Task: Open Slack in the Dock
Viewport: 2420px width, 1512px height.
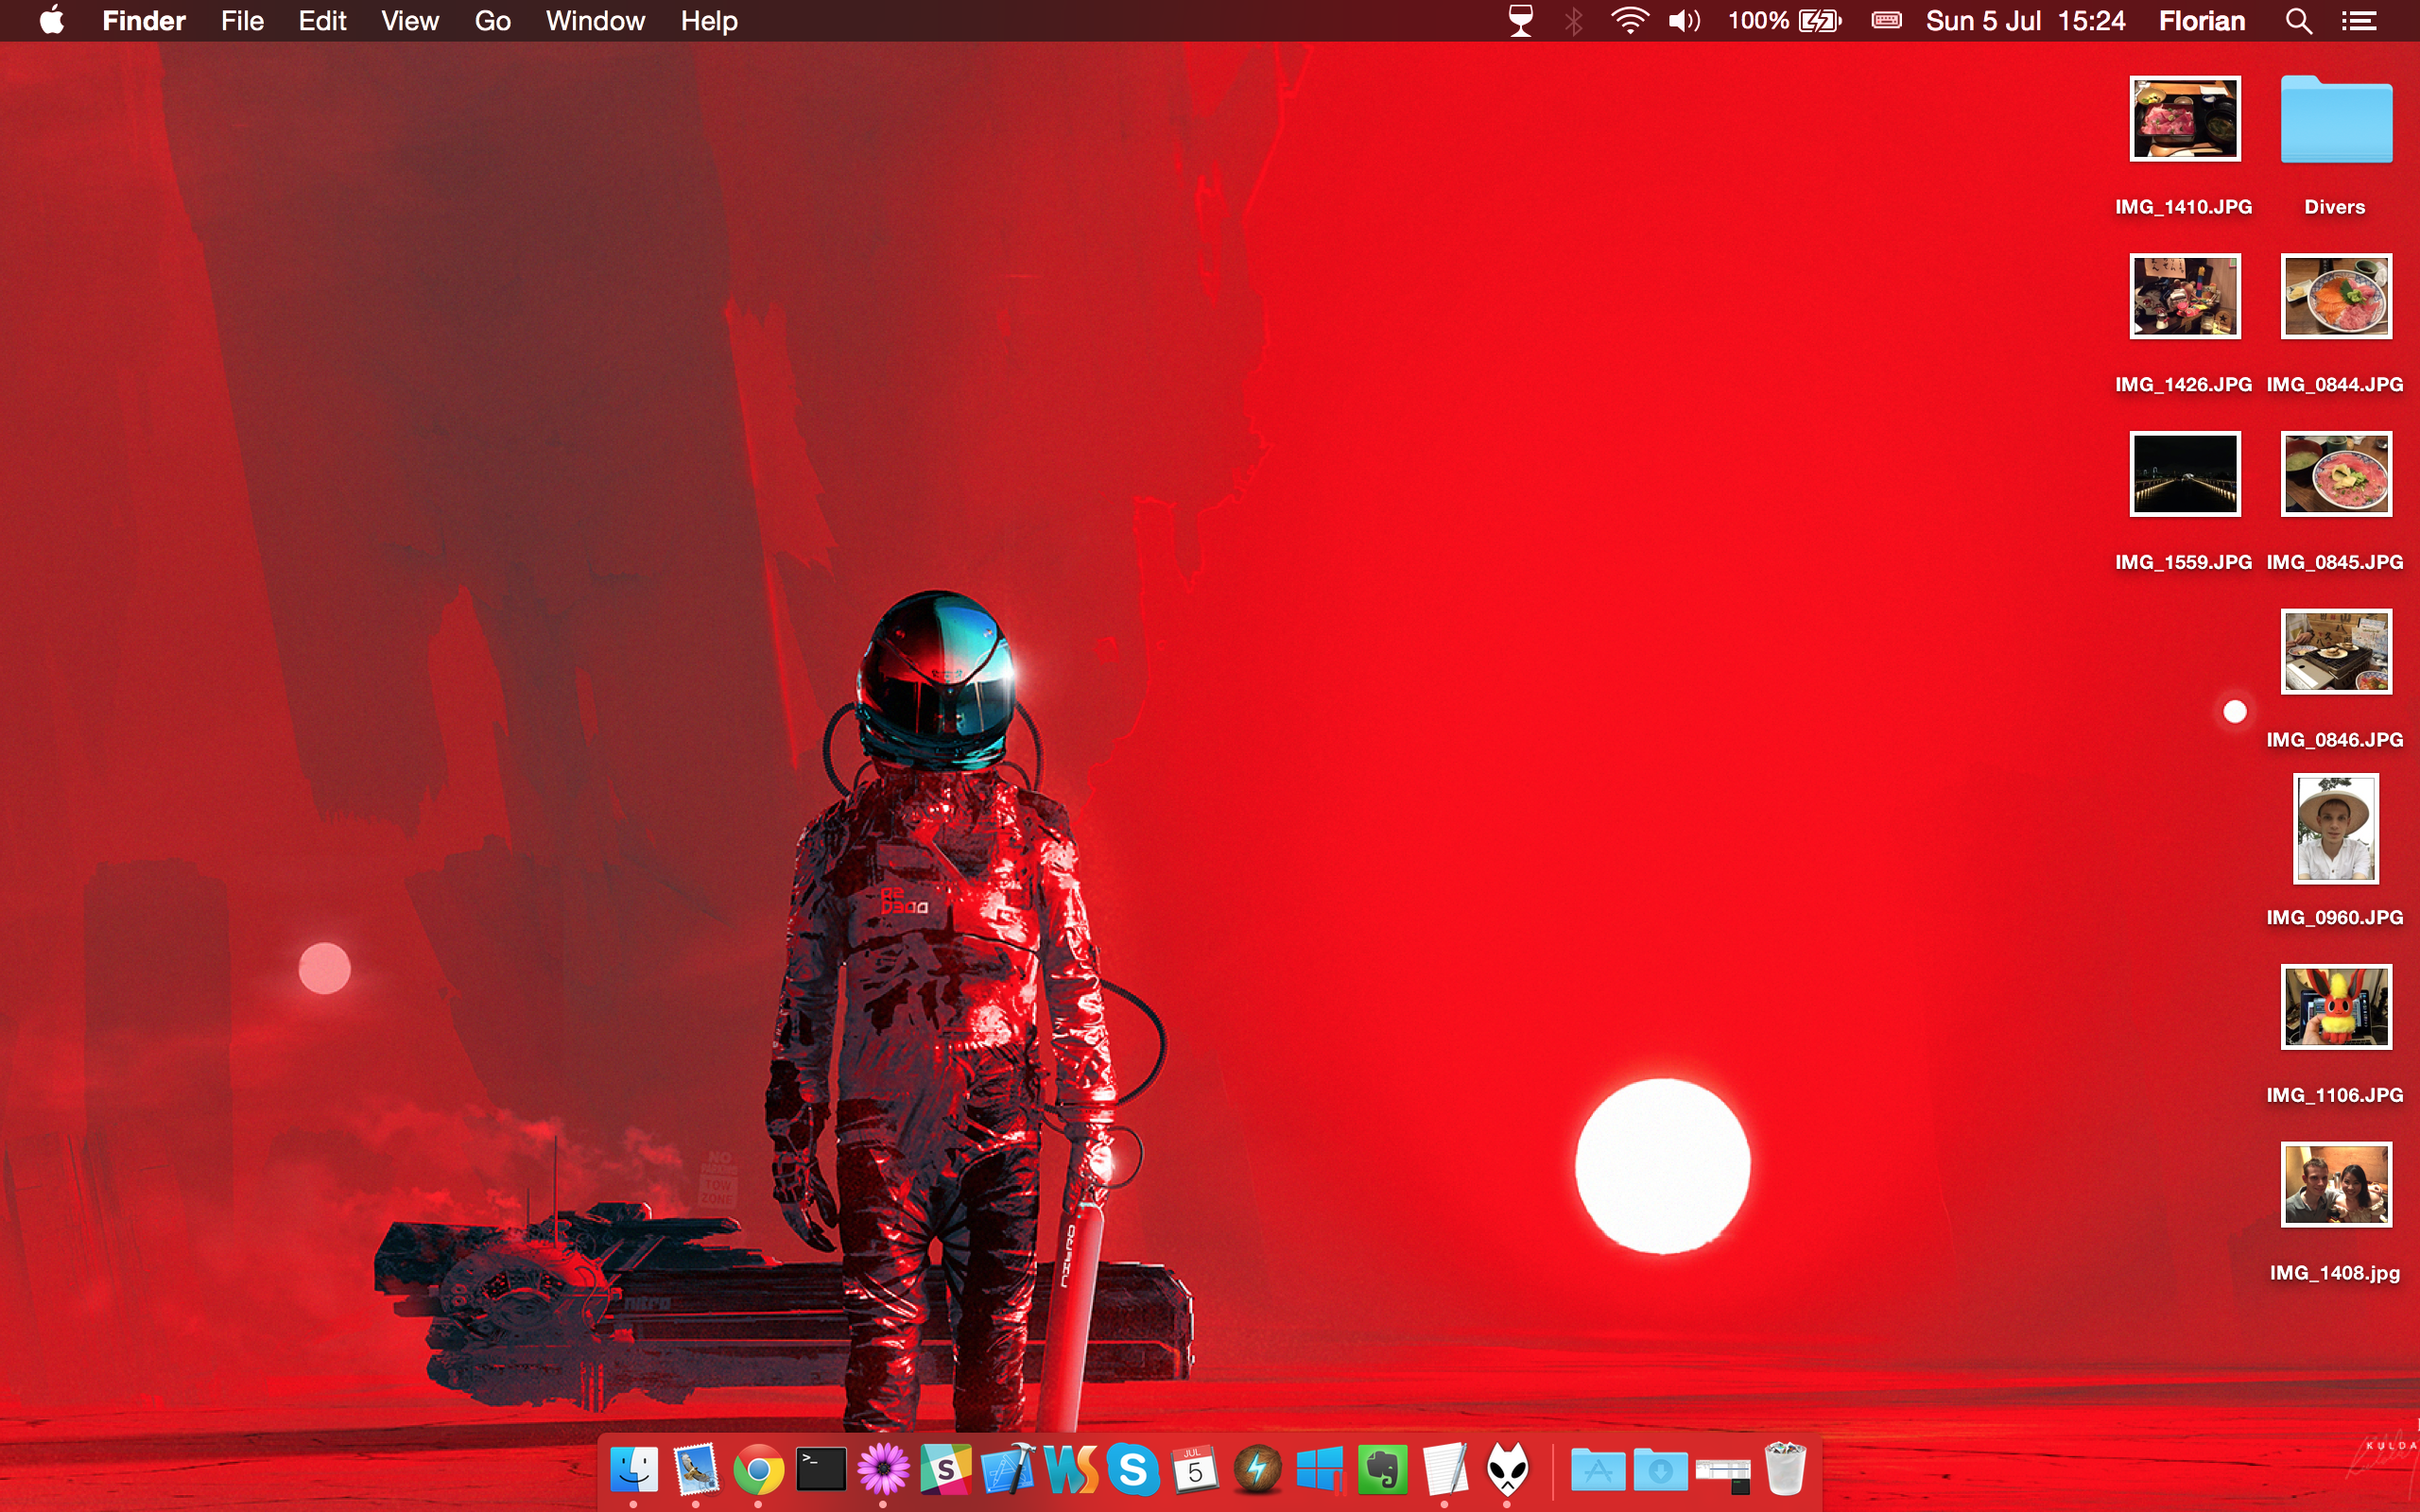Action: click(945, 1470)
